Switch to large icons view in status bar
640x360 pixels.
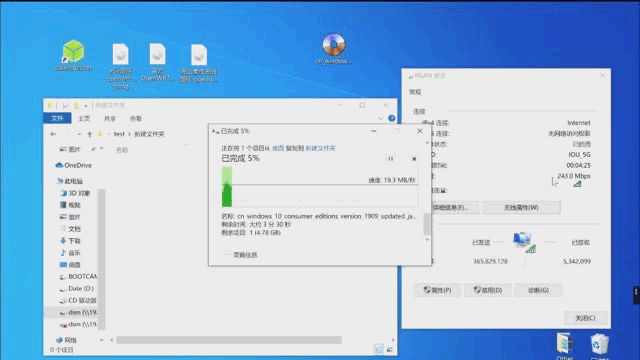point(390,349)
